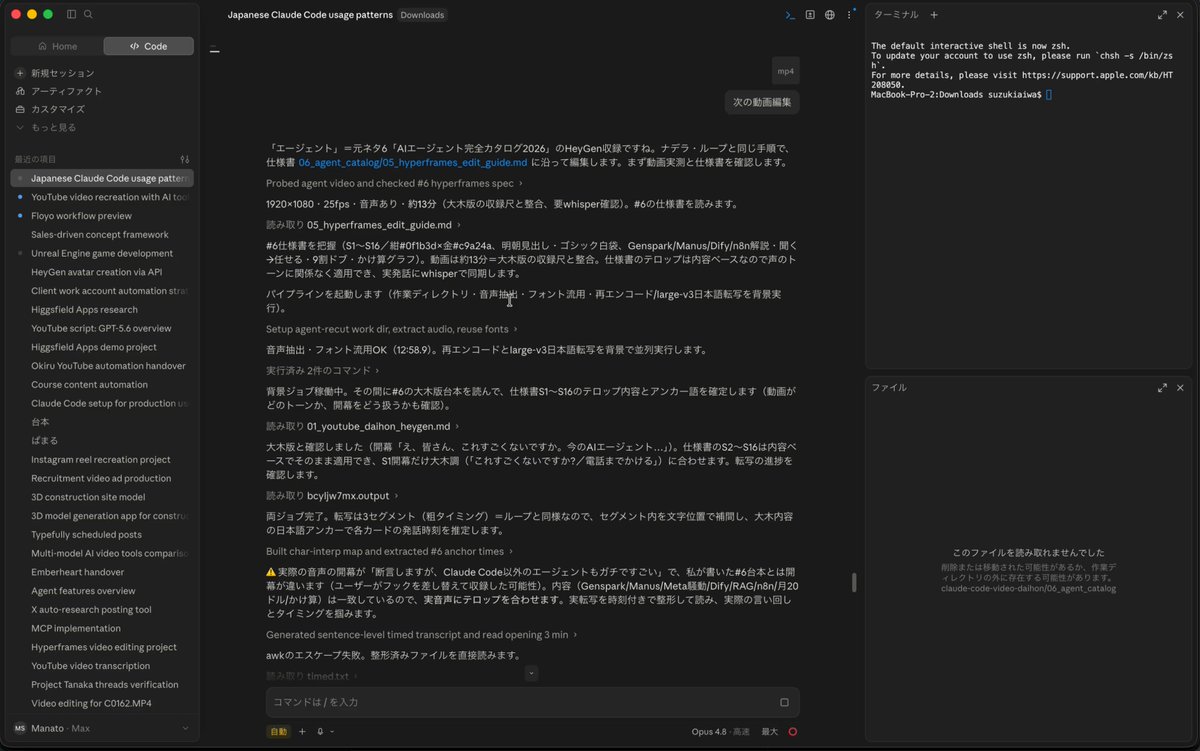Open the microphone dropdown arrow
This screenshot has width=1200, height=751.
coord(332,731)
